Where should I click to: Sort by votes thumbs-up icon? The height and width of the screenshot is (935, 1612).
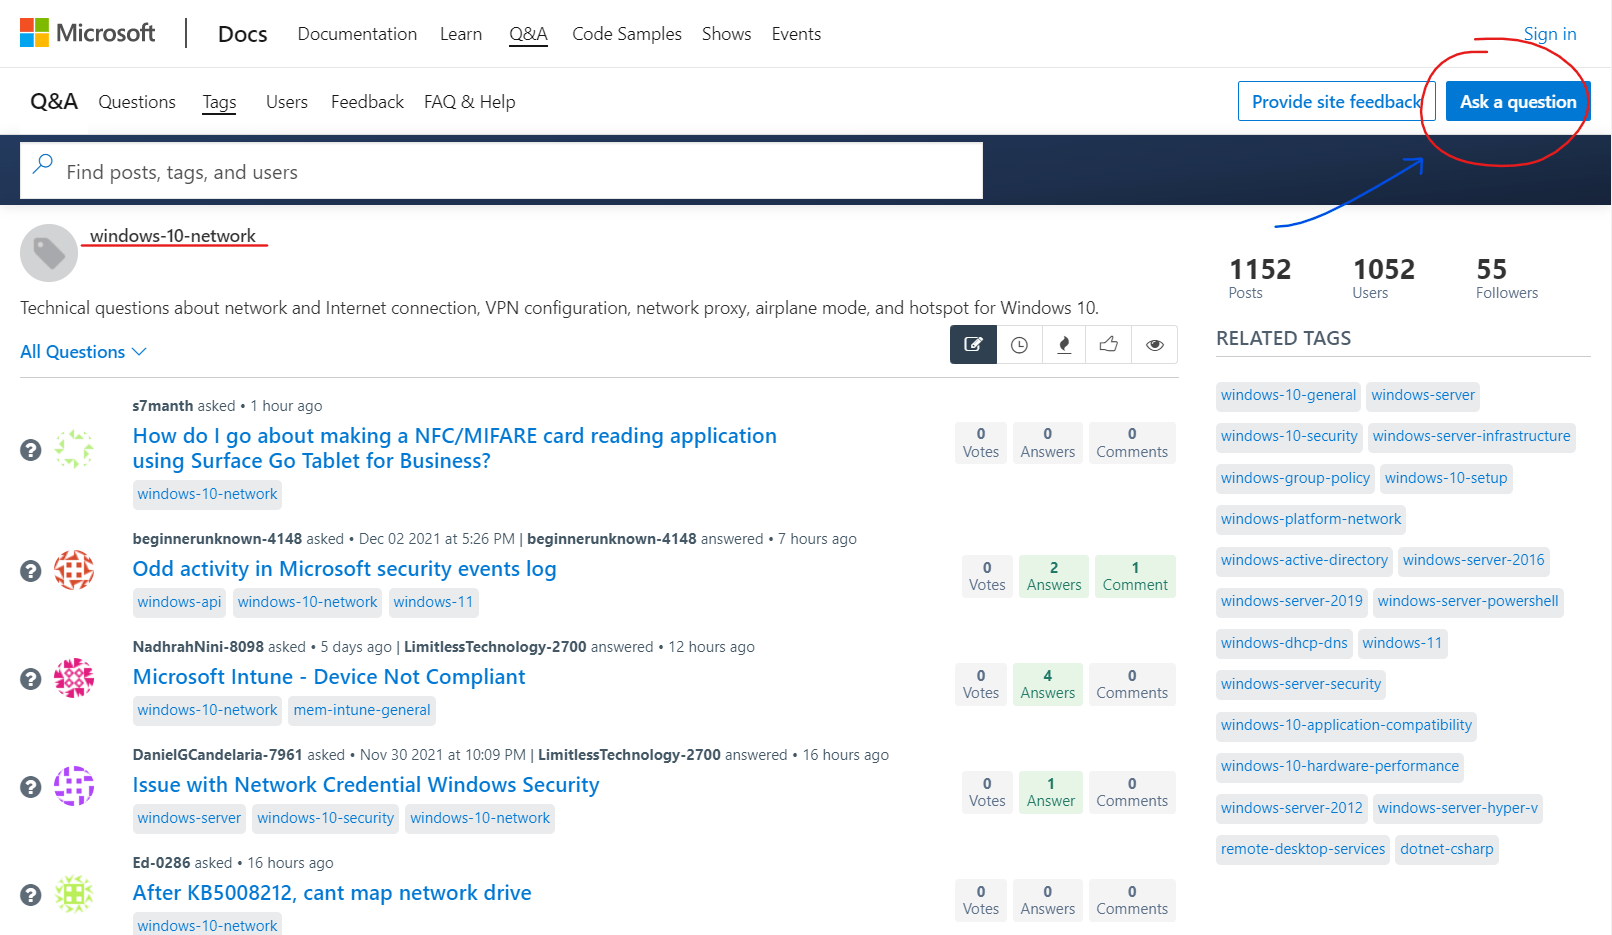(1109, 345)
